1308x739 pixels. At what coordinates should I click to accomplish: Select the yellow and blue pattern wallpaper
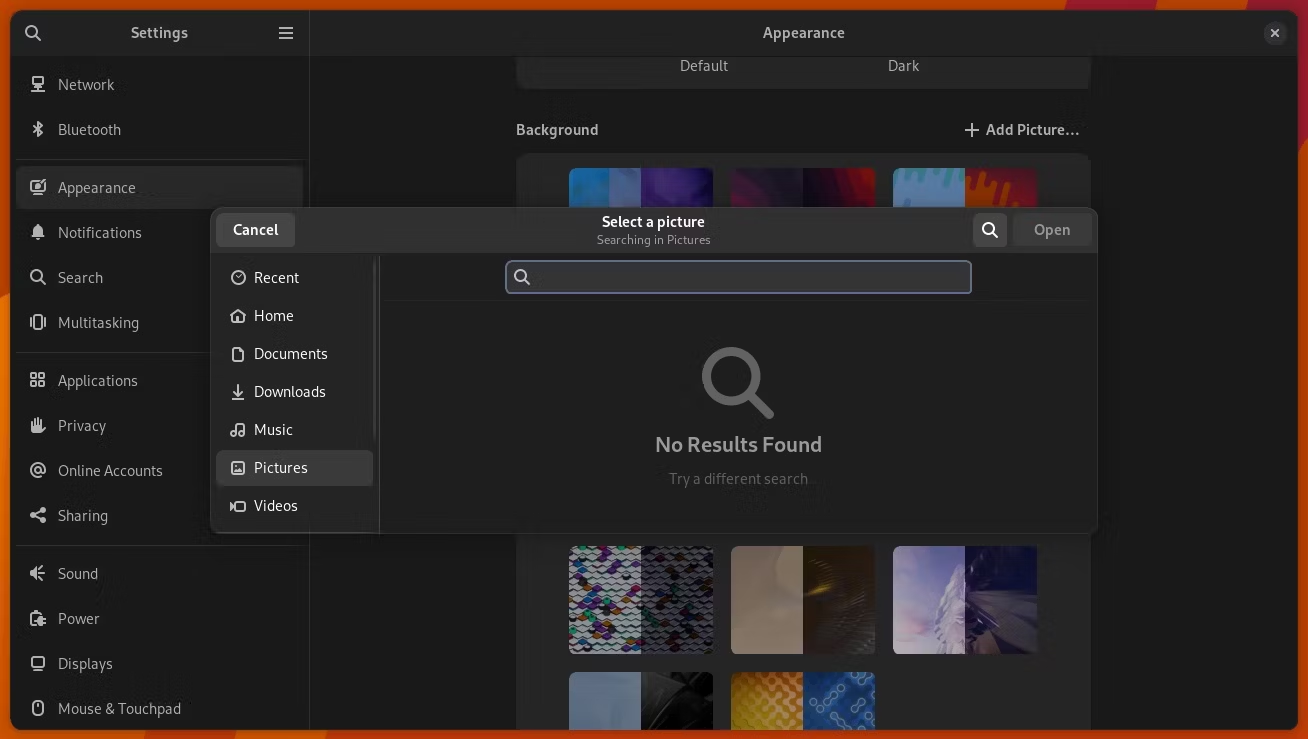click(x=803, y=701)
